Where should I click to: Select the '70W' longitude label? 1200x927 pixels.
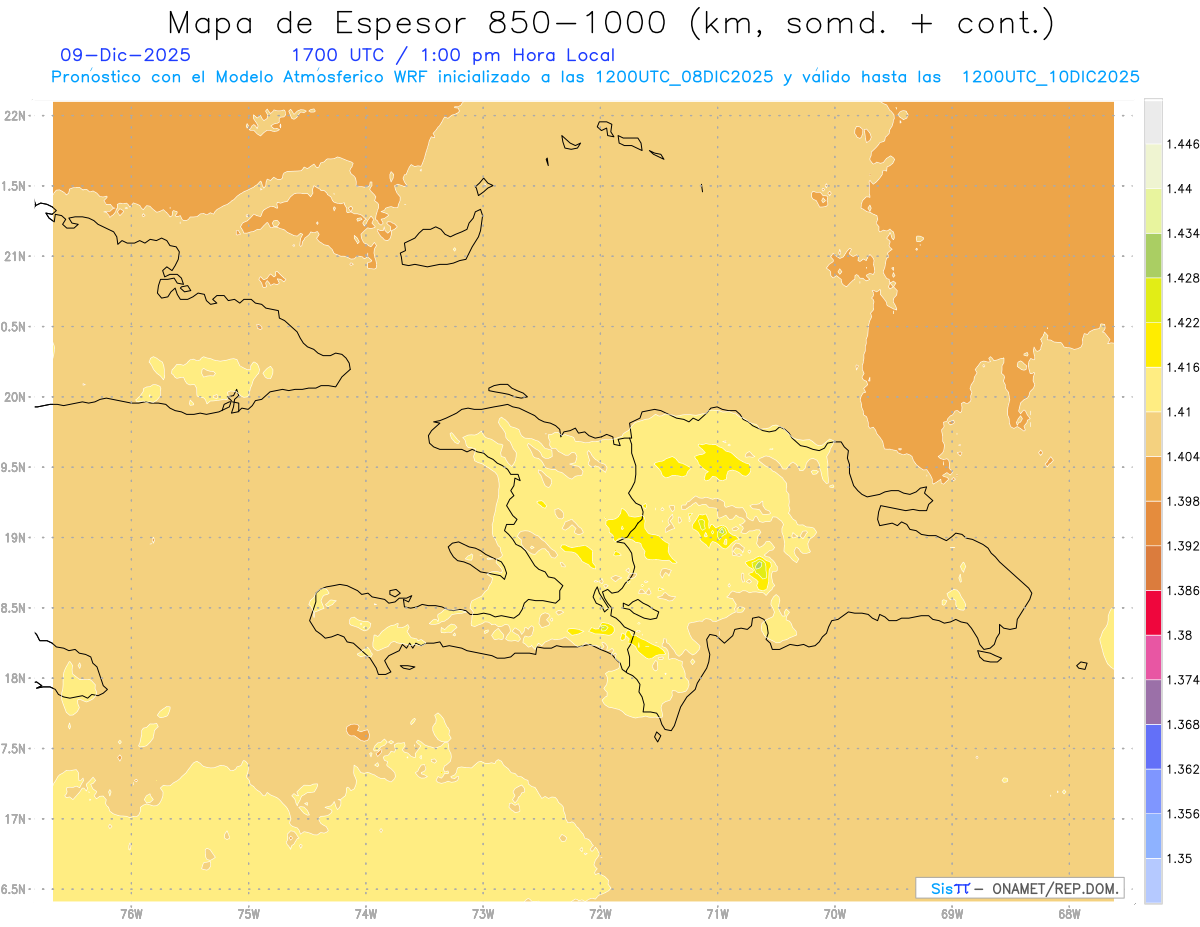tap(835, 914)
